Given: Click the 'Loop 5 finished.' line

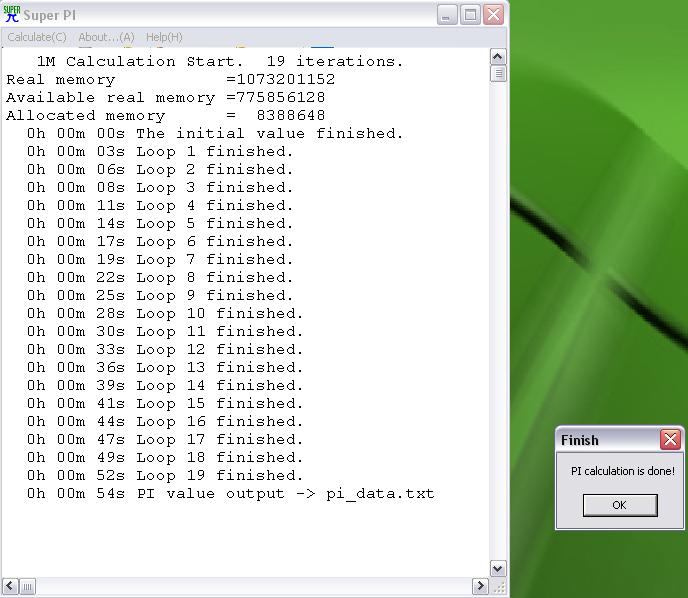Looking at the screenshot, I should pyautogui.click(x=160, y=223).
